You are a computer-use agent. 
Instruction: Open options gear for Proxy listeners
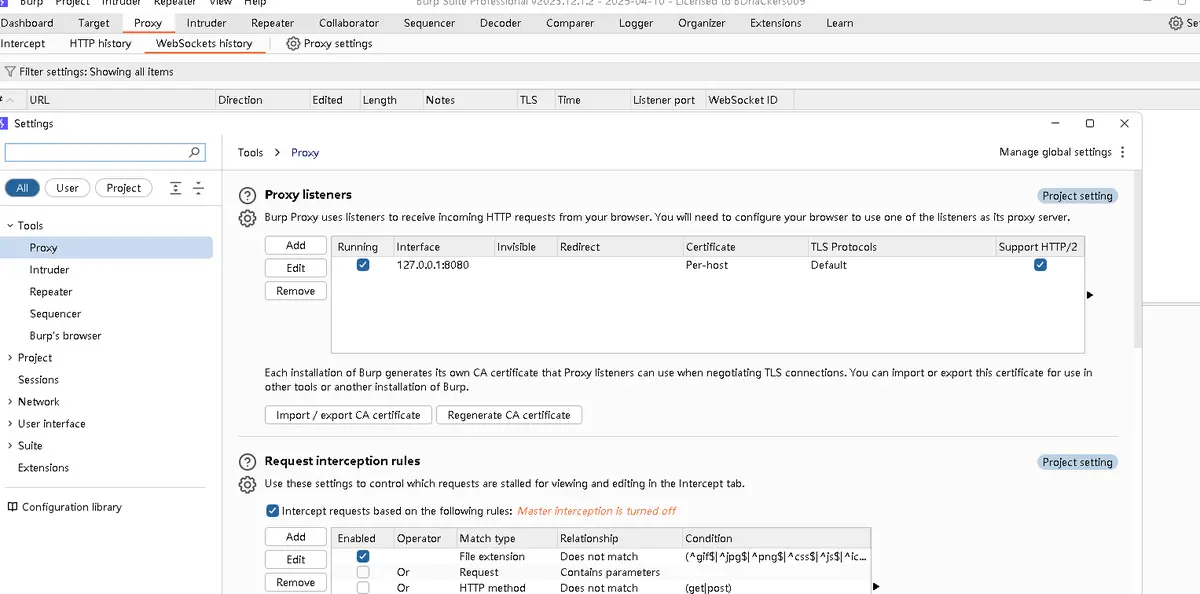coord(247,218)
